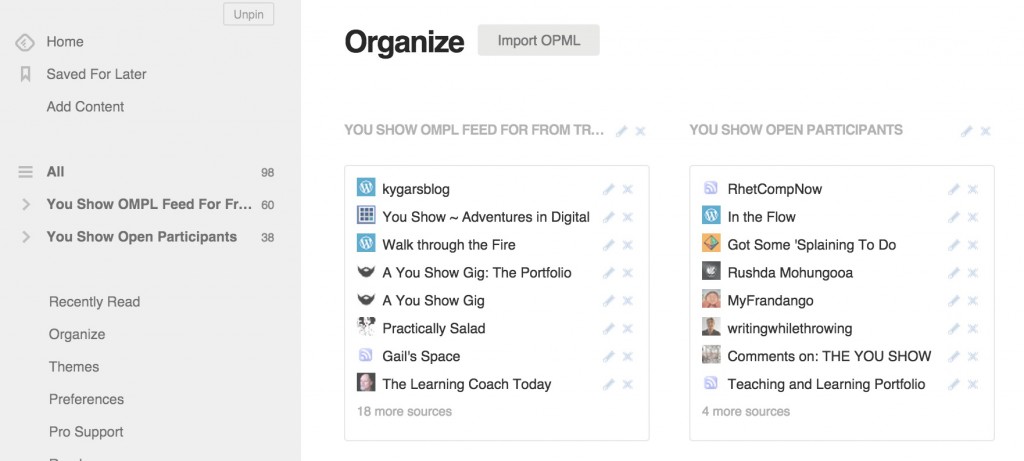1024x461 pixels.
Task: Edit the Walk through the Fire feed
Action: click(x=609, y=246)
